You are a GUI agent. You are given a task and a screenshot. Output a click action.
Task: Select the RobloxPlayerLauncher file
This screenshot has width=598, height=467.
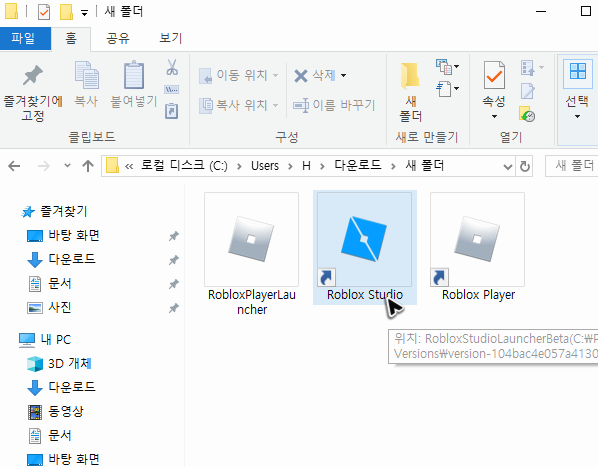click(252, 254)
